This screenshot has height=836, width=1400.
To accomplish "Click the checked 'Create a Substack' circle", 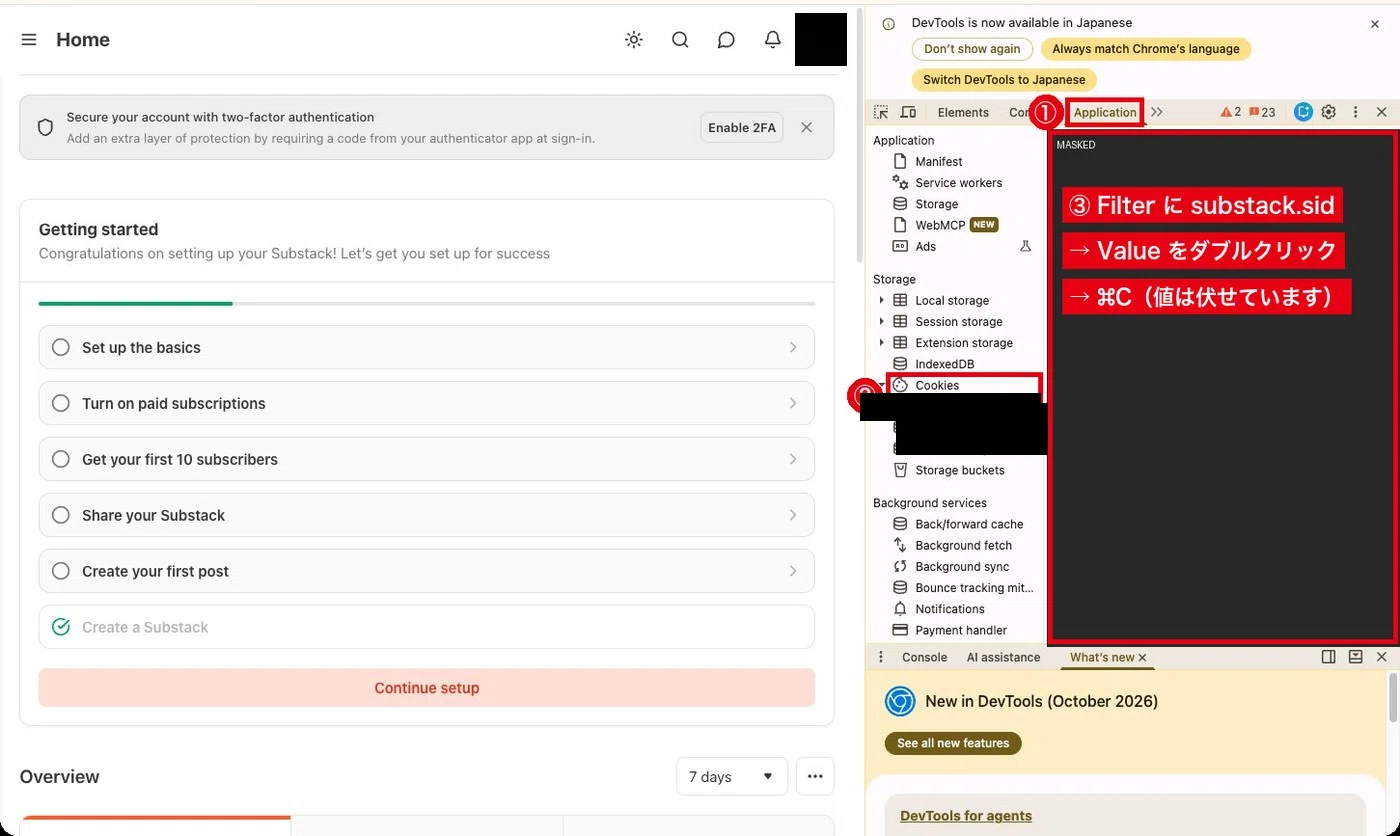I will click(61, 627).
